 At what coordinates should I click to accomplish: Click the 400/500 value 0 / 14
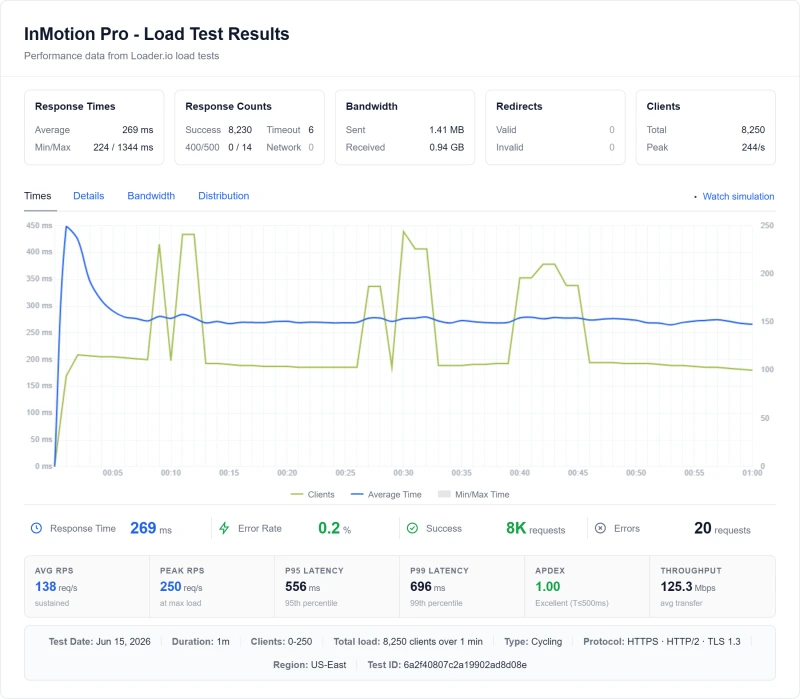[240, 147]
